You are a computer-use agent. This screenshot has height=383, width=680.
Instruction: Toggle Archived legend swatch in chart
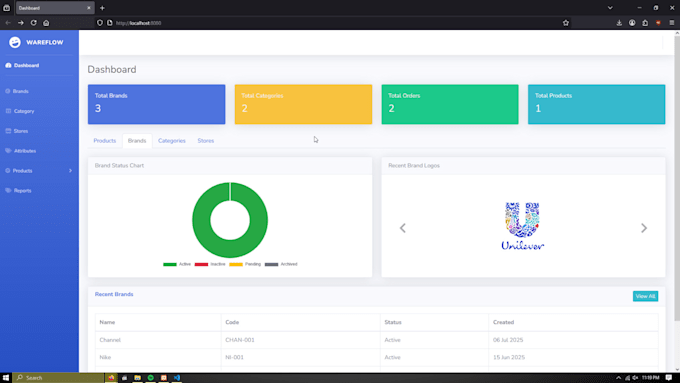[x=271, y=264]
